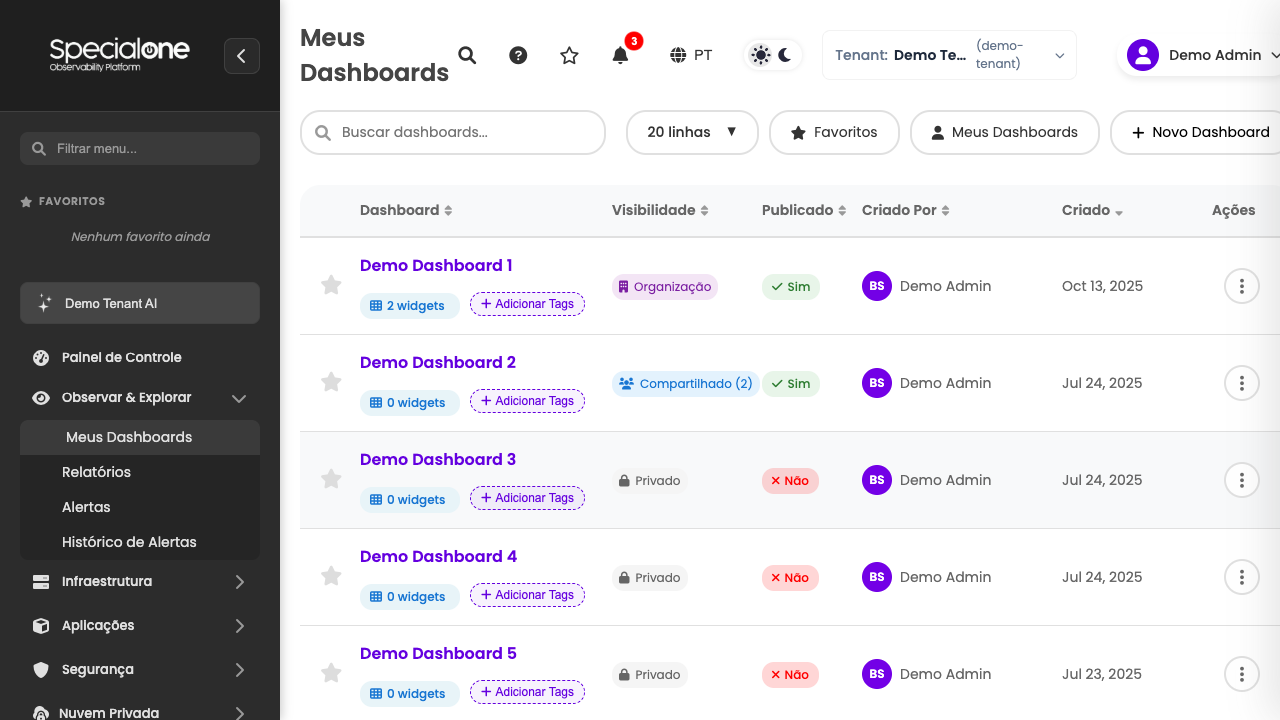The height and width of the screenshot is (720, 1280).
Task: Open actions menu for Demo Dashboard 4
Action: pos(1241,577)
